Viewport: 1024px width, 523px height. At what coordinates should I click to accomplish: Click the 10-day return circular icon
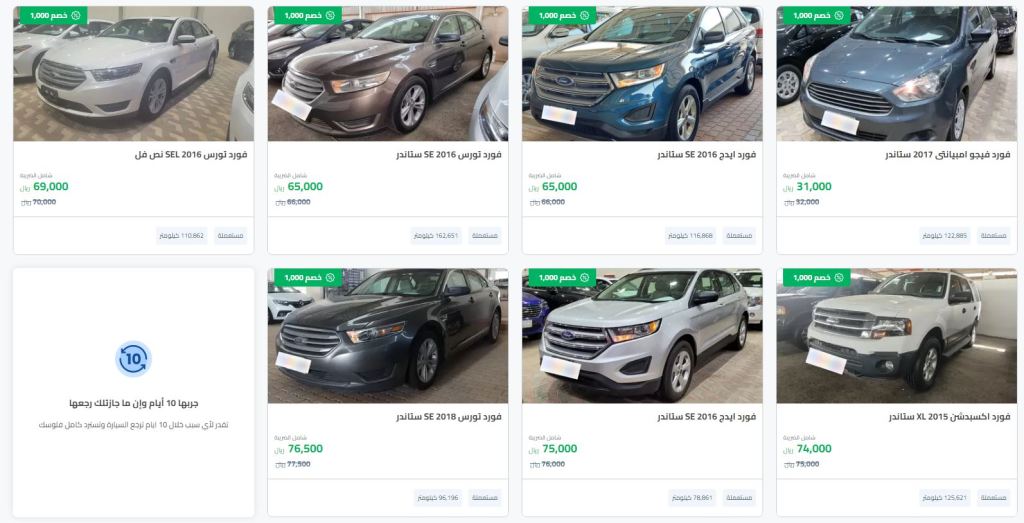click(133, 358)
